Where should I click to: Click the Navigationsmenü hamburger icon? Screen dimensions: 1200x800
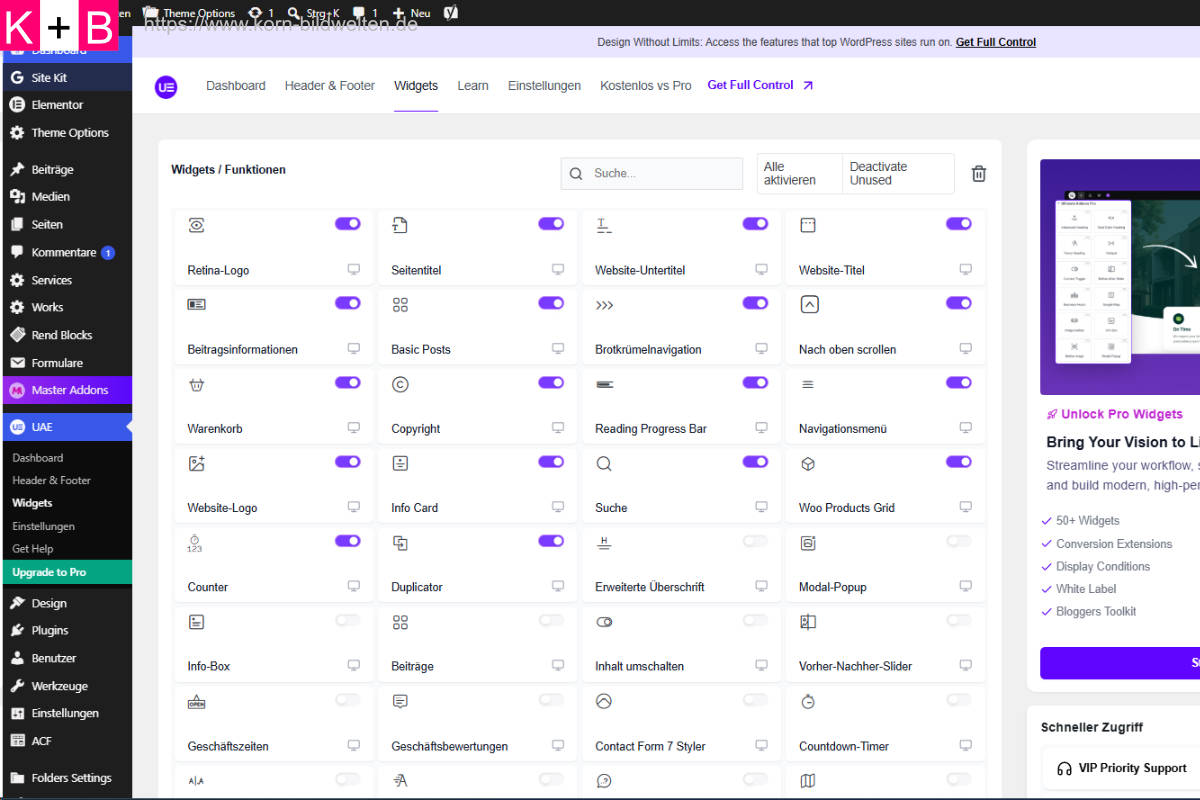808,384
